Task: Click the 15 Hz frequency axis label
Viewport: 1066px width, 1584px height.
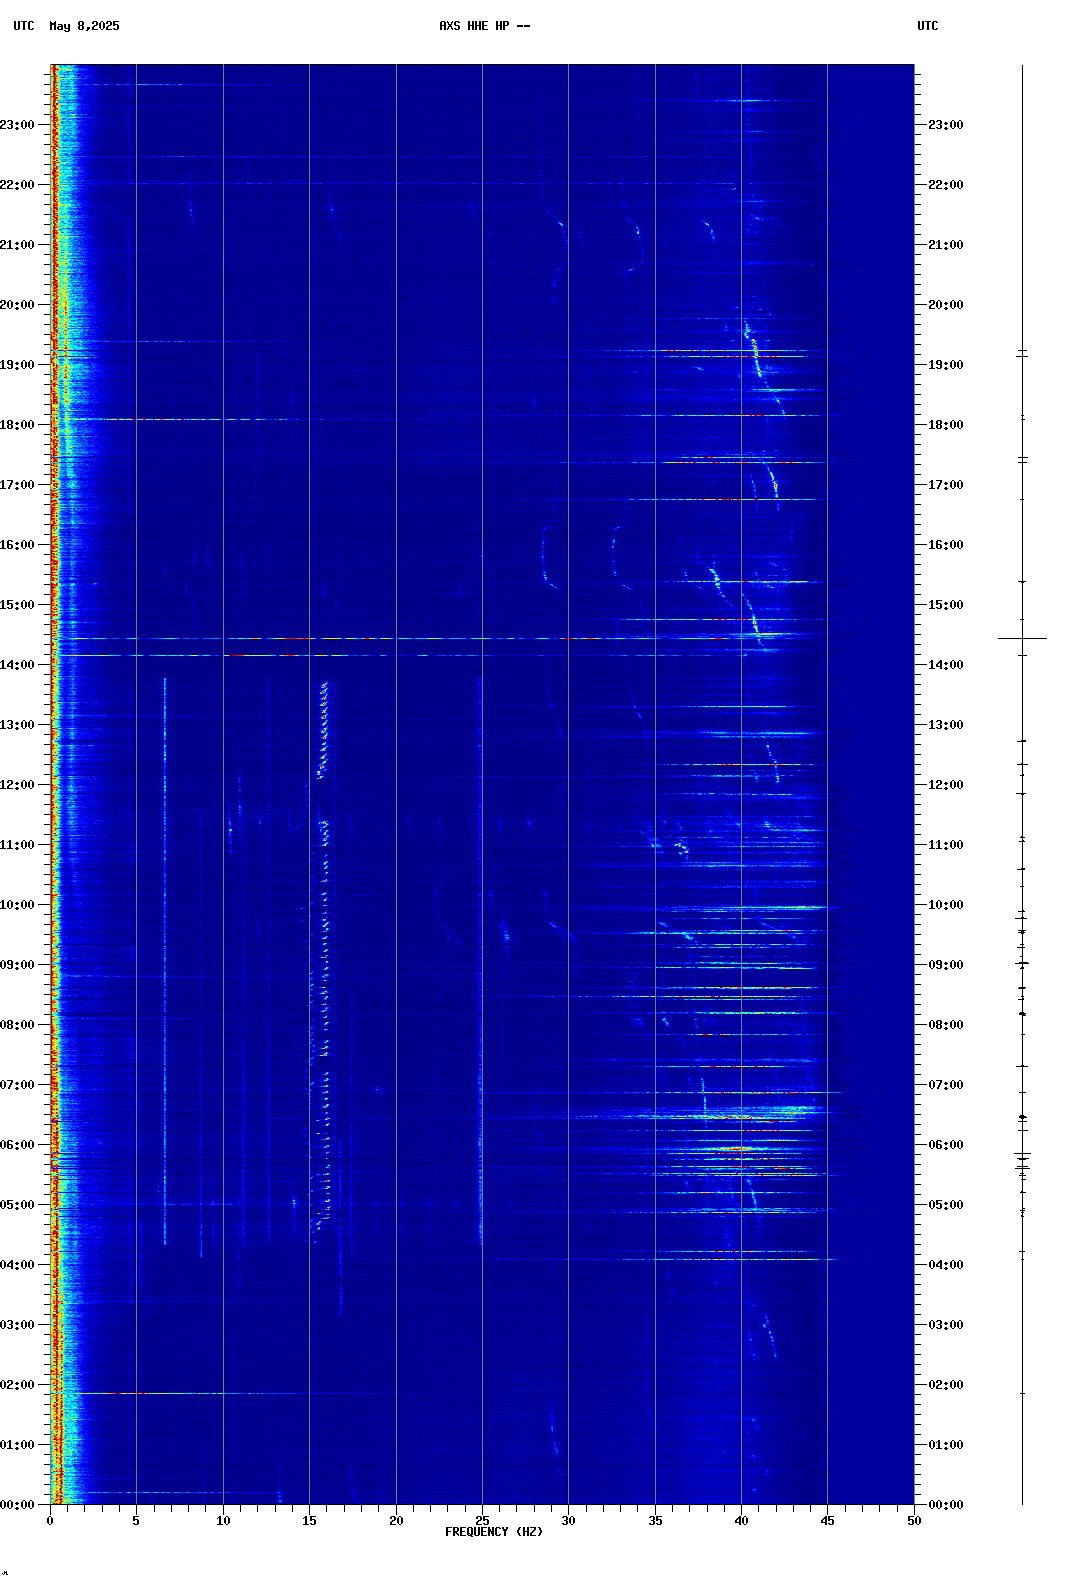Action: pos(309,1521)
